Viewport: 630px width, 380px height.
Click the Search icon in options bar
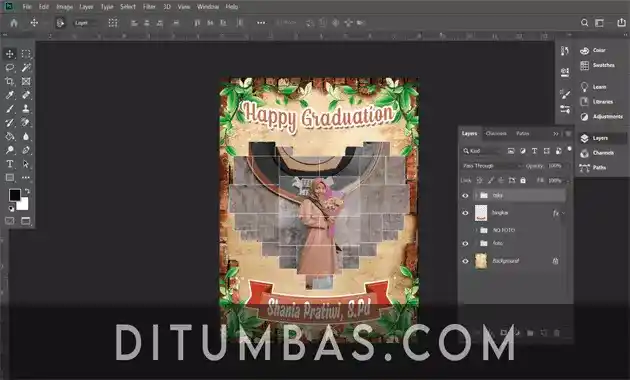(x=585, y=23)
